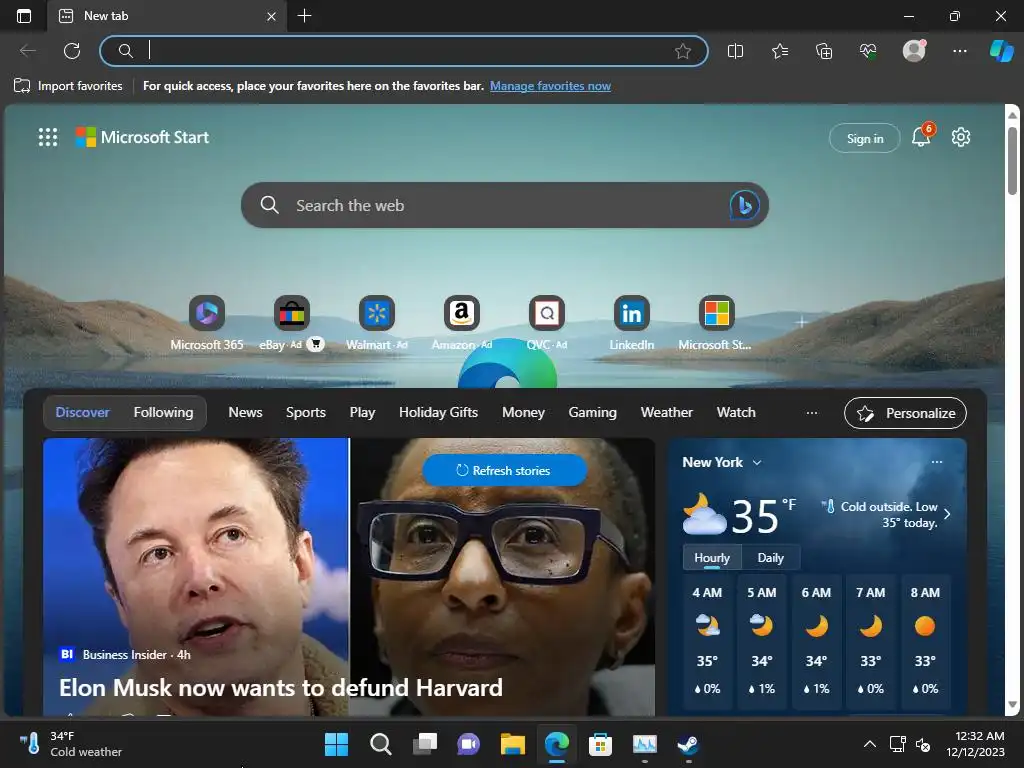Image resolution: width=1024 pixels, height=768 pixels.
Task: Click the browser refresh button
Action: click(72, 51)
